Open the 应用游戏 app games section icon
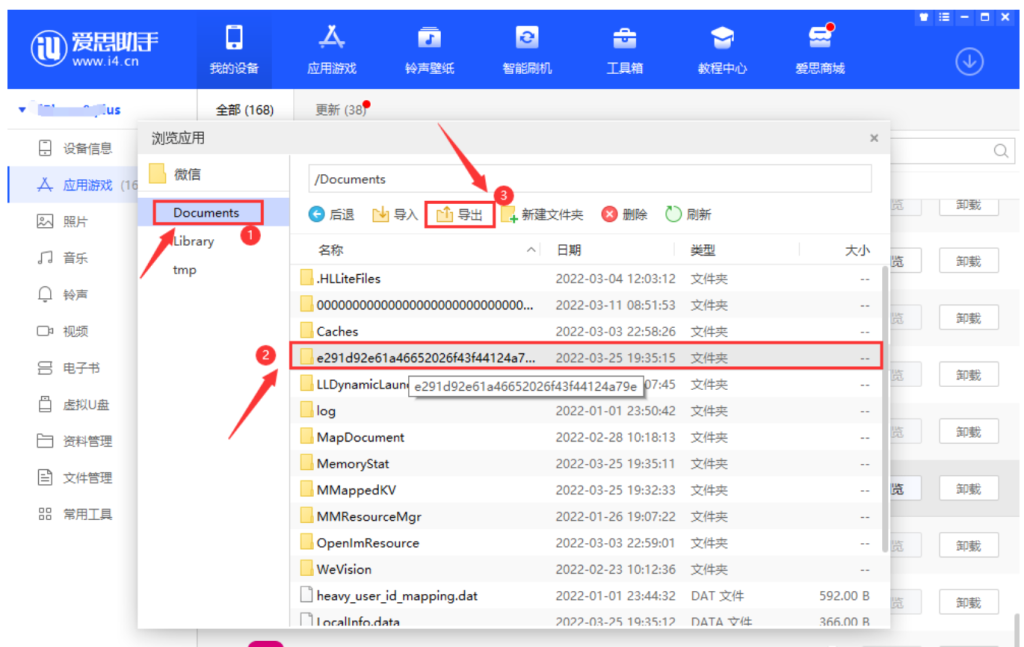Image resolution: width=1024 pixels, height=647 pixels. pyautogui.click(x=331, y=39)
